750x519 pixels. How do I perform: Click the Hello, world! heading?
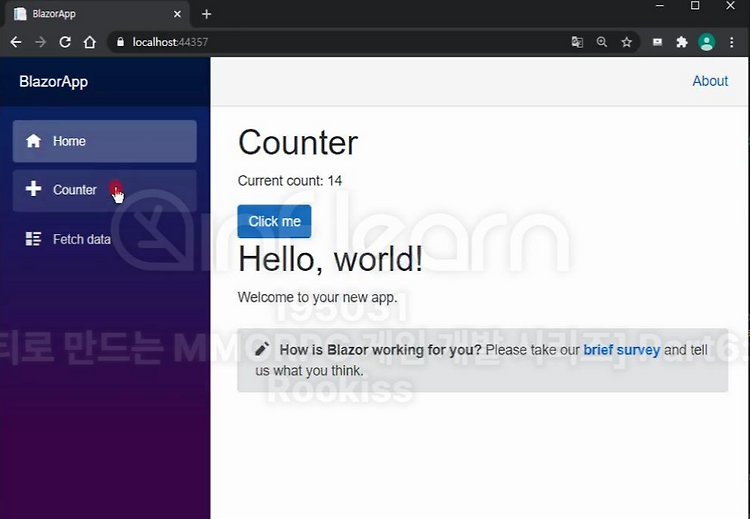[x=331, y=259]
